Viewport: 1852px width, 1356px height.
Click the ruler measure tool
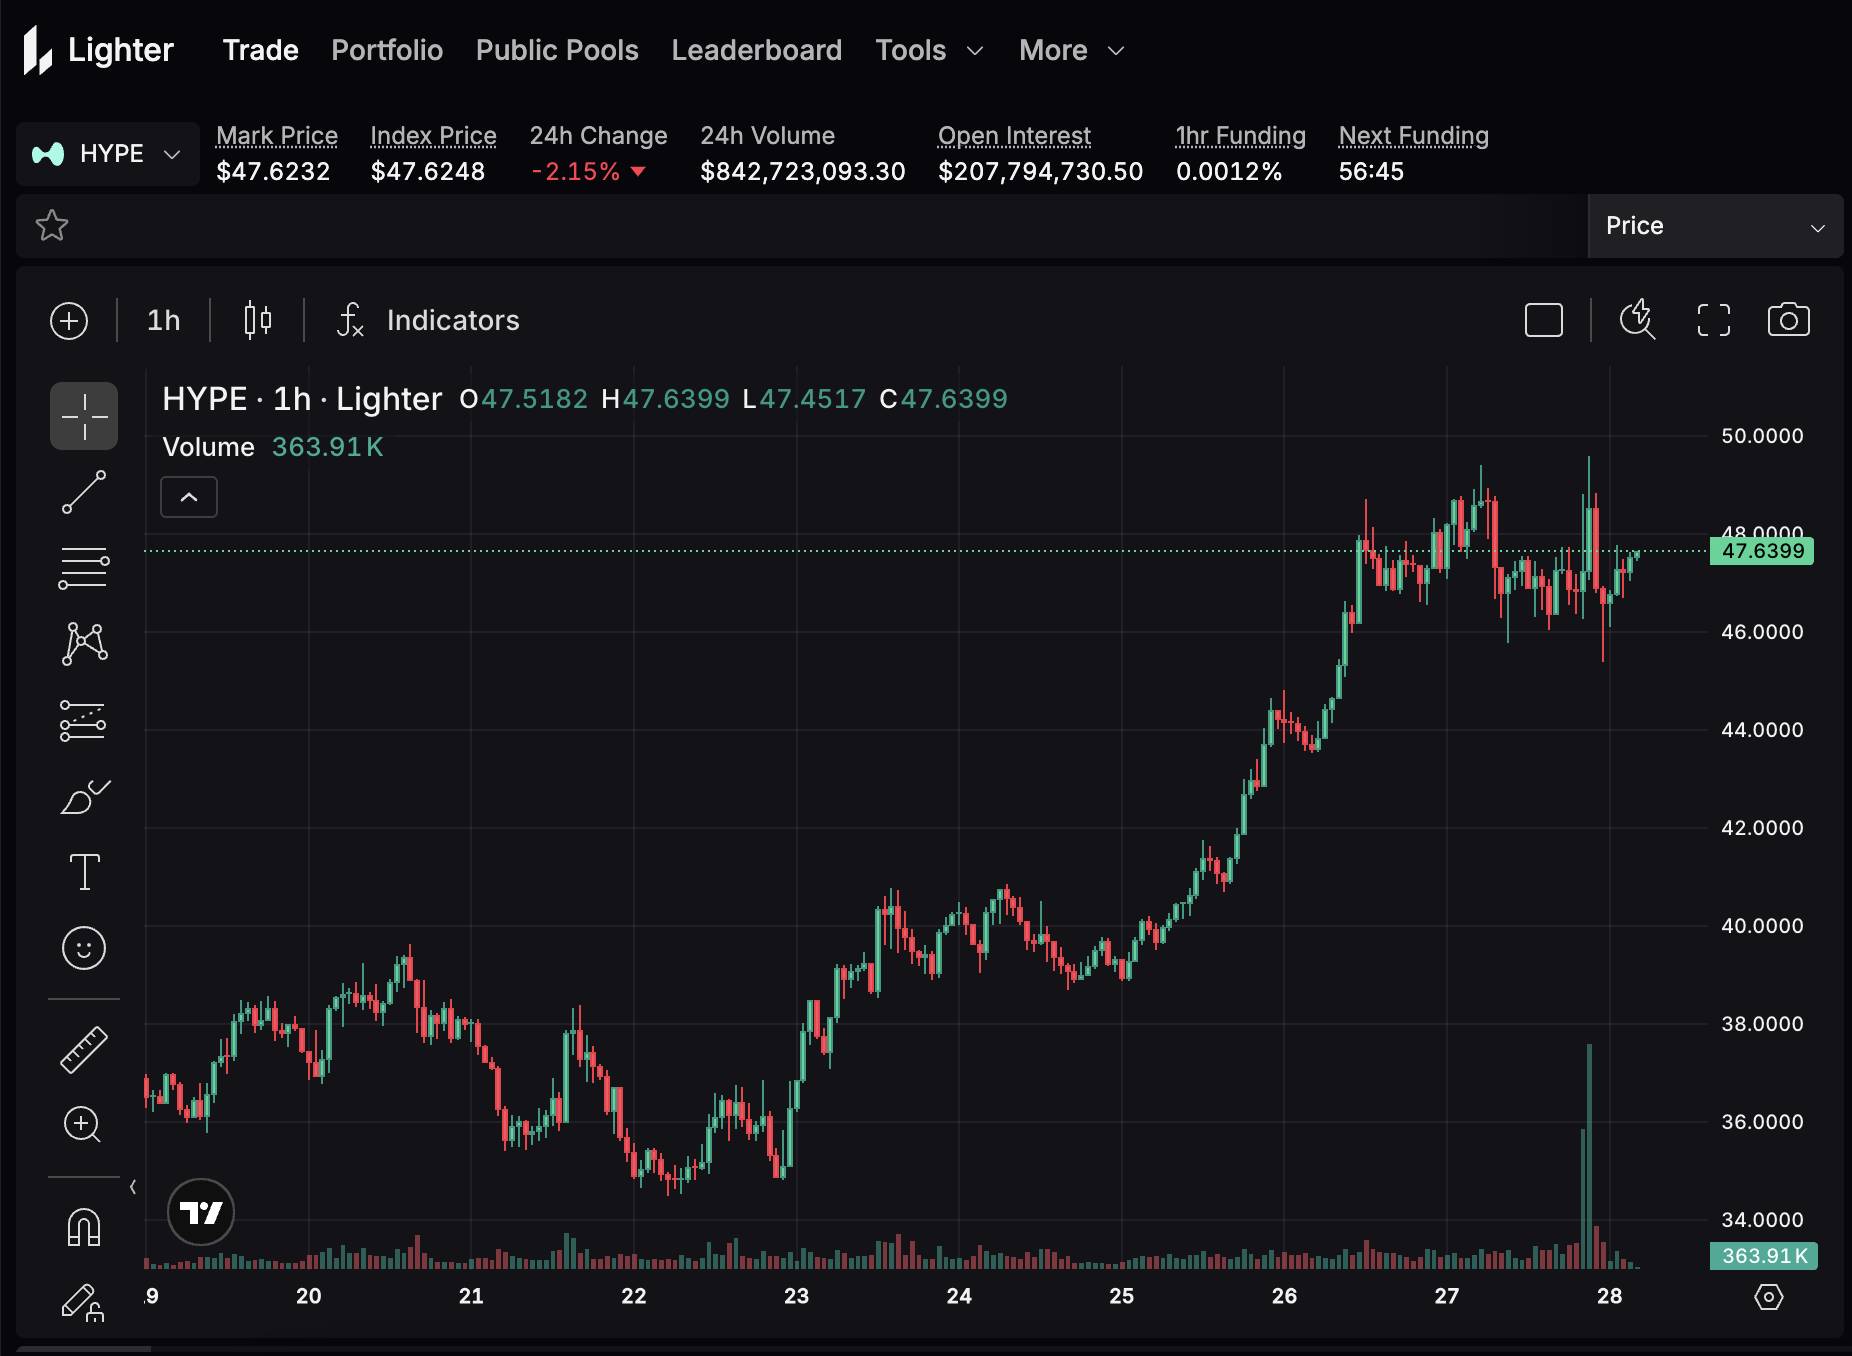tap(84, 1049)
